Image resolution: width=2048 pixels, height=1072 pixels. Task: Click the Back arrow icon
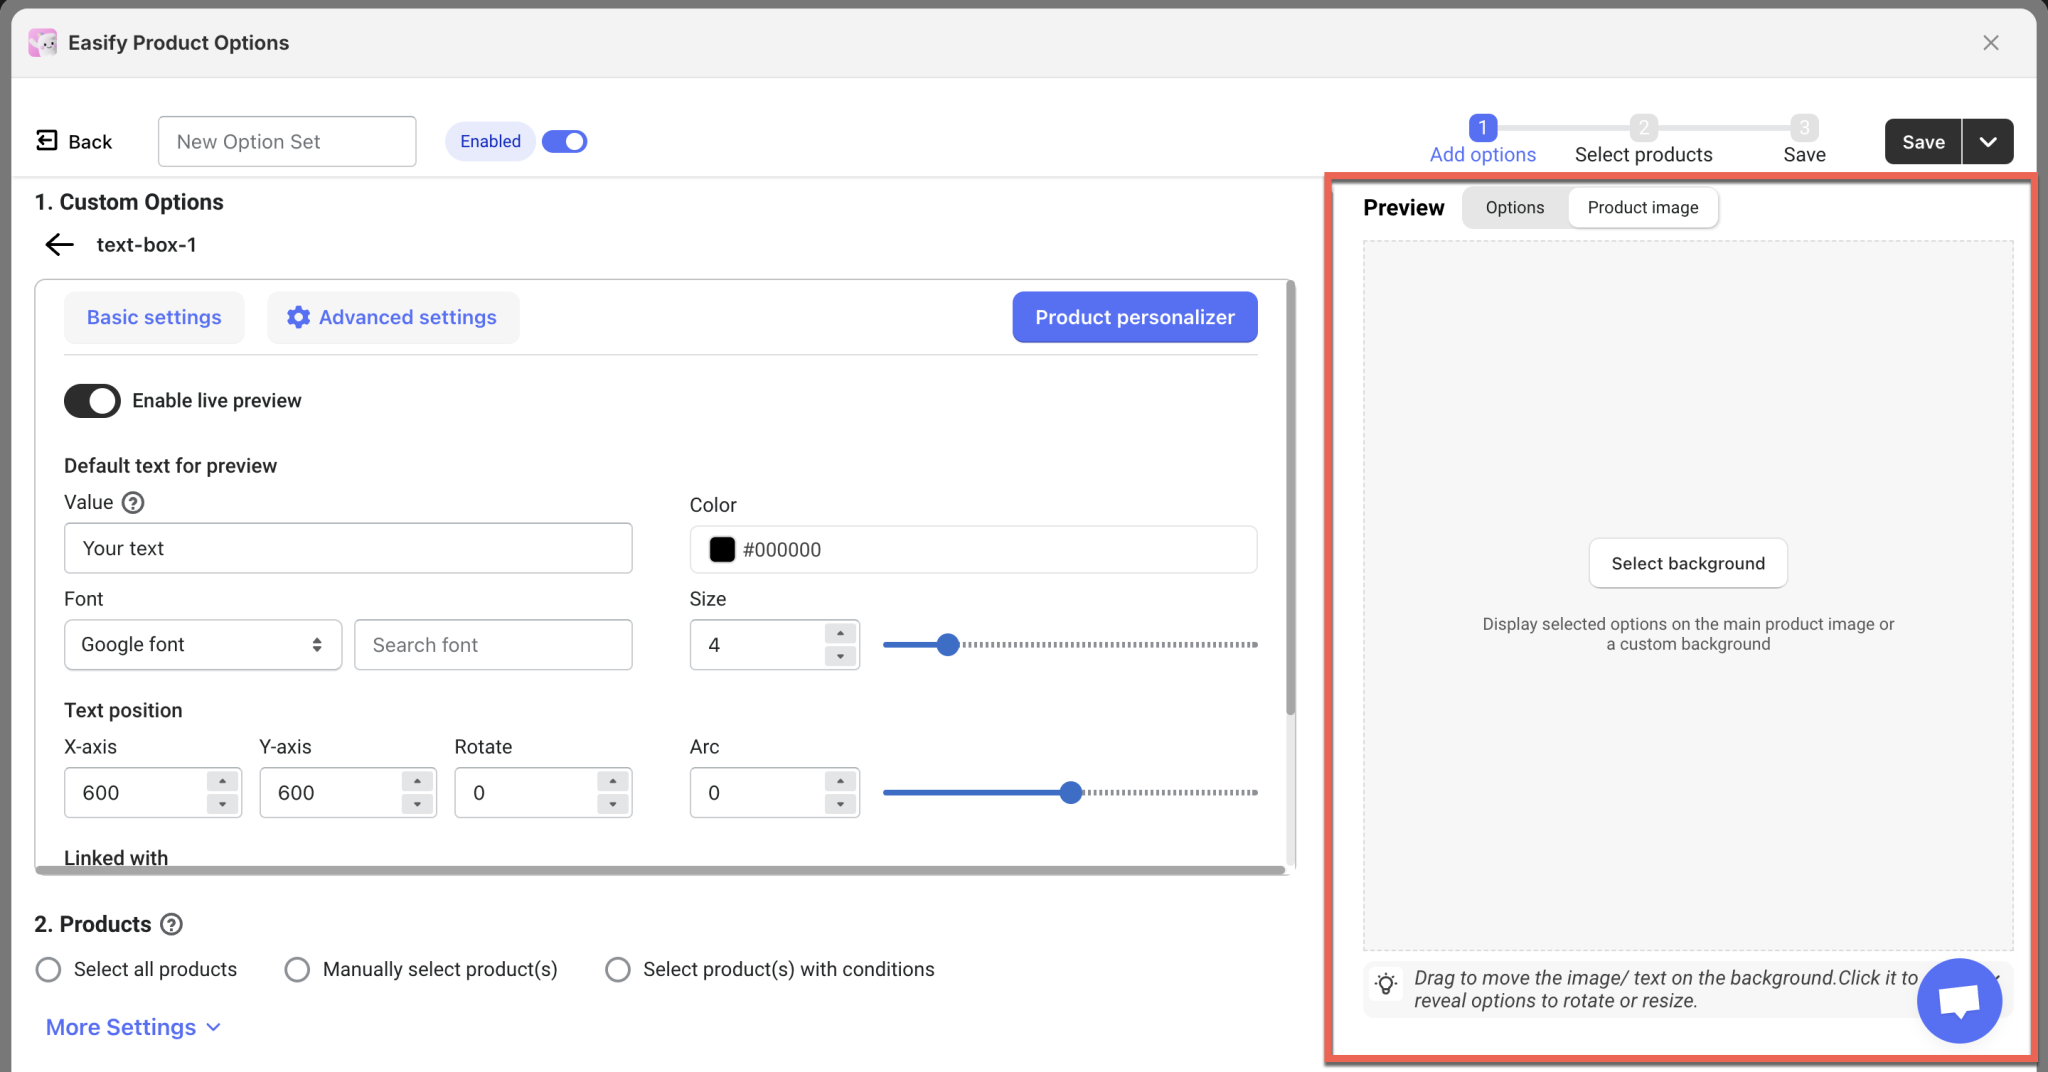[47, 141]
